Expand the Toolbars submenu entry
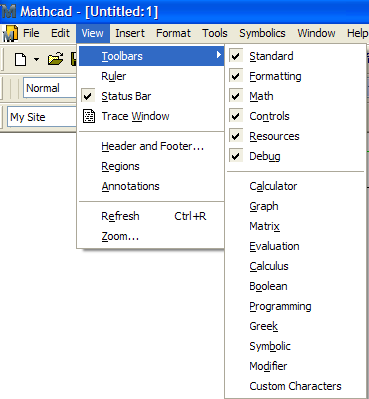 coord(151,56)
